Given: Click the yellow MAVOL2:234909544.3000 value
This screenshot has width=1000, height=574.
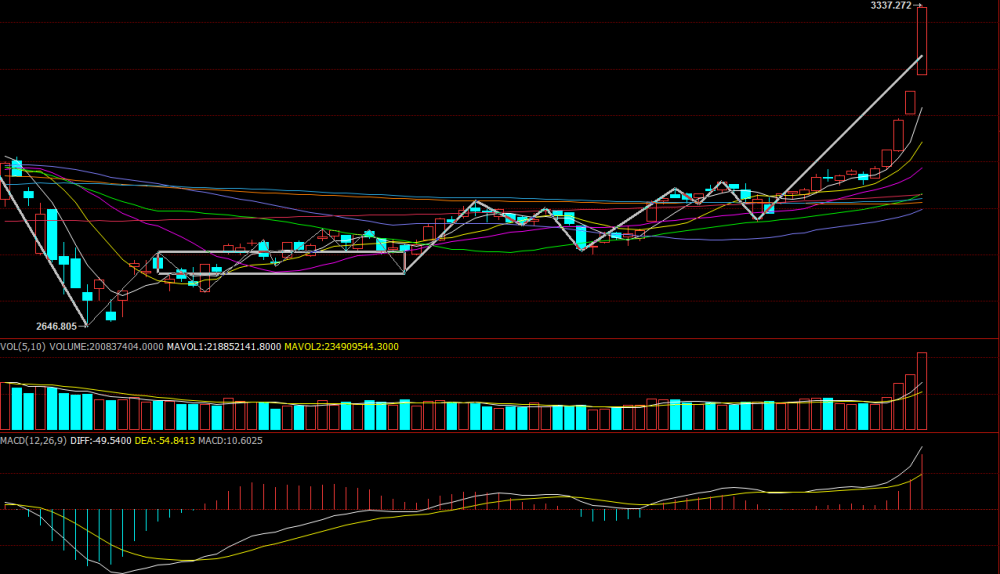Looking at the screenshot, I should click(341, 346).
